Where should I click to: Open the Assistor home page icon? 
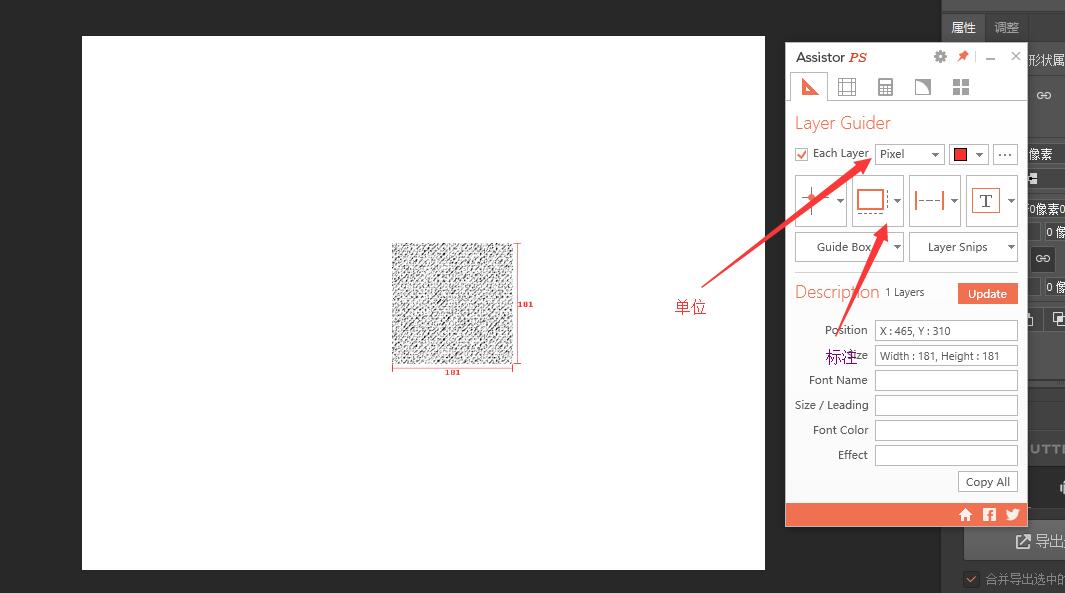pos(965,515)
